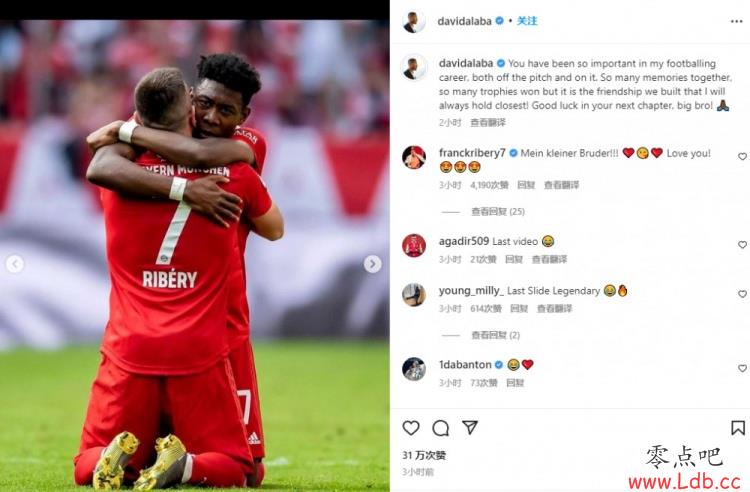
Task: Reply to agadir509's comment
Action: pyautogui.click(x=514, y=259)
